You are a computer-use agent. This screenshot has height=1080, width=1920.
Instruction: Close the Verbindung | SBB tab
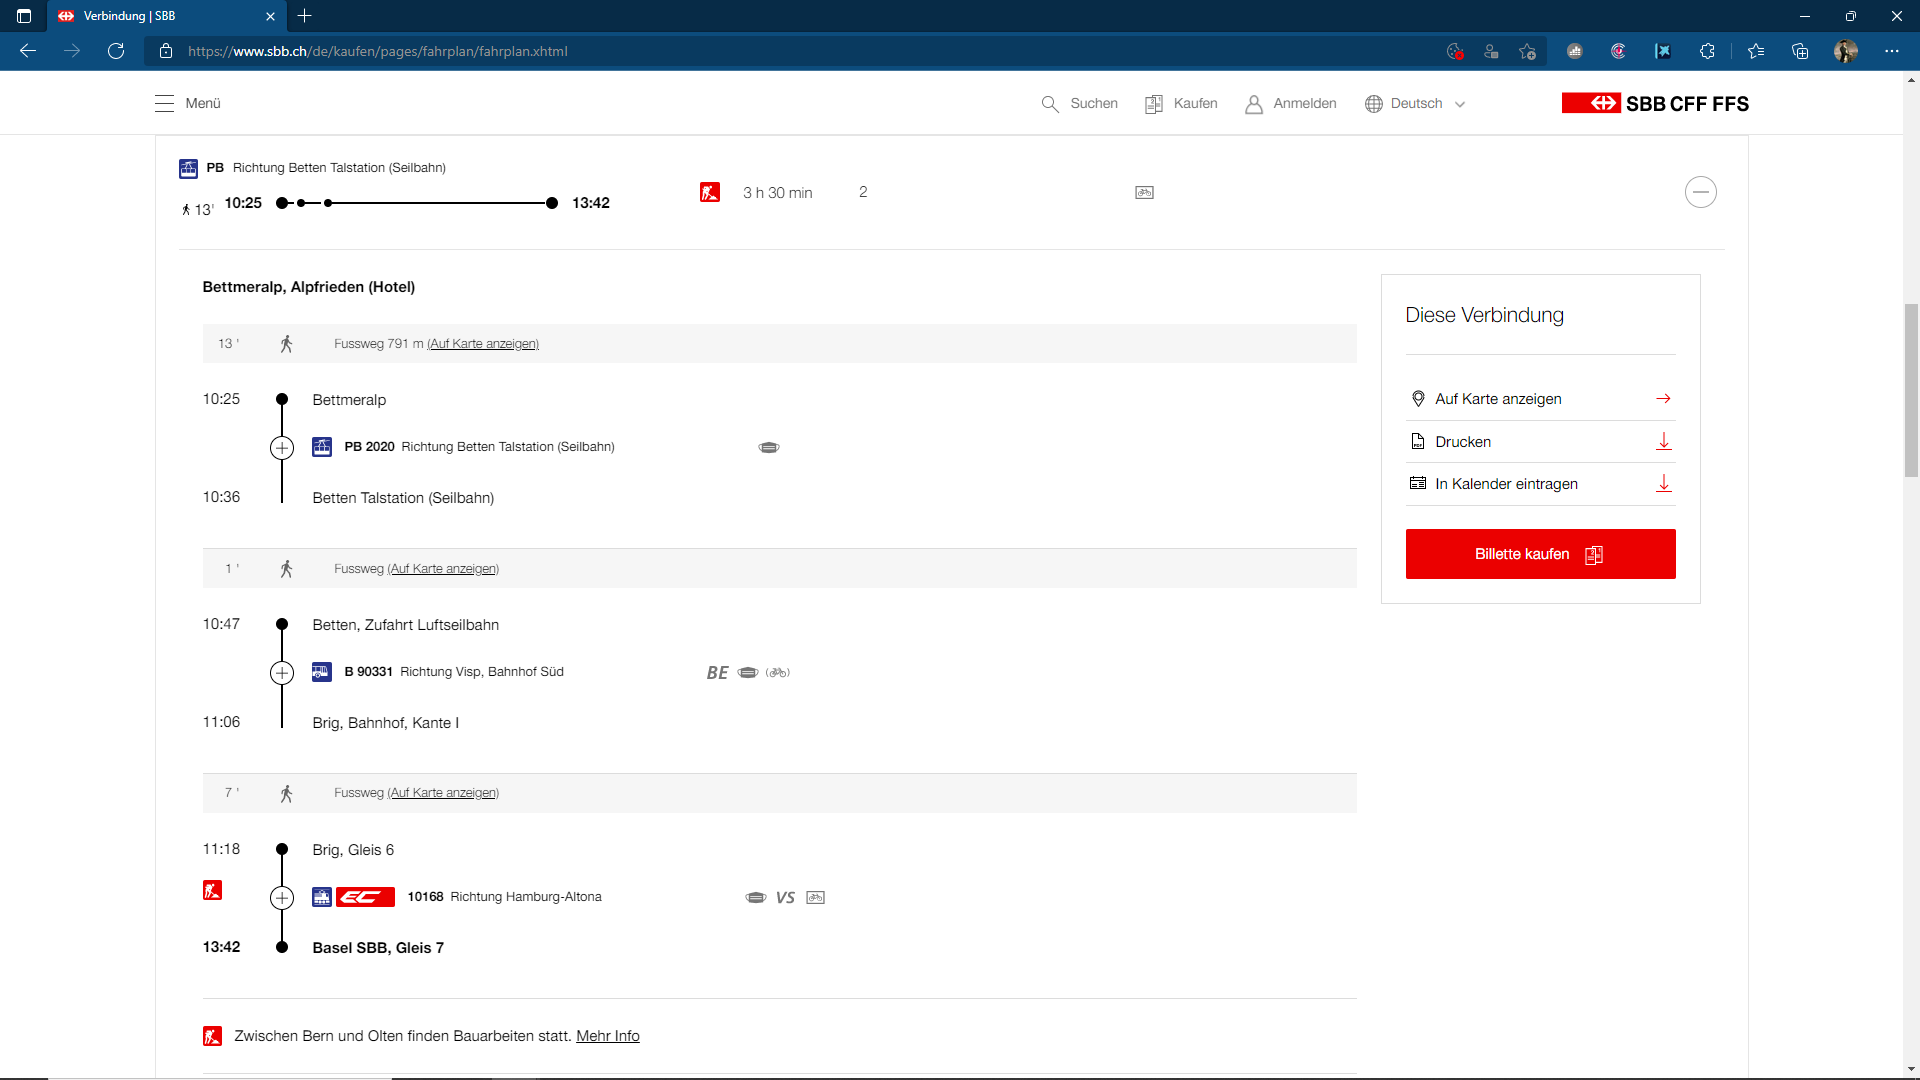[x=270, y=16]
